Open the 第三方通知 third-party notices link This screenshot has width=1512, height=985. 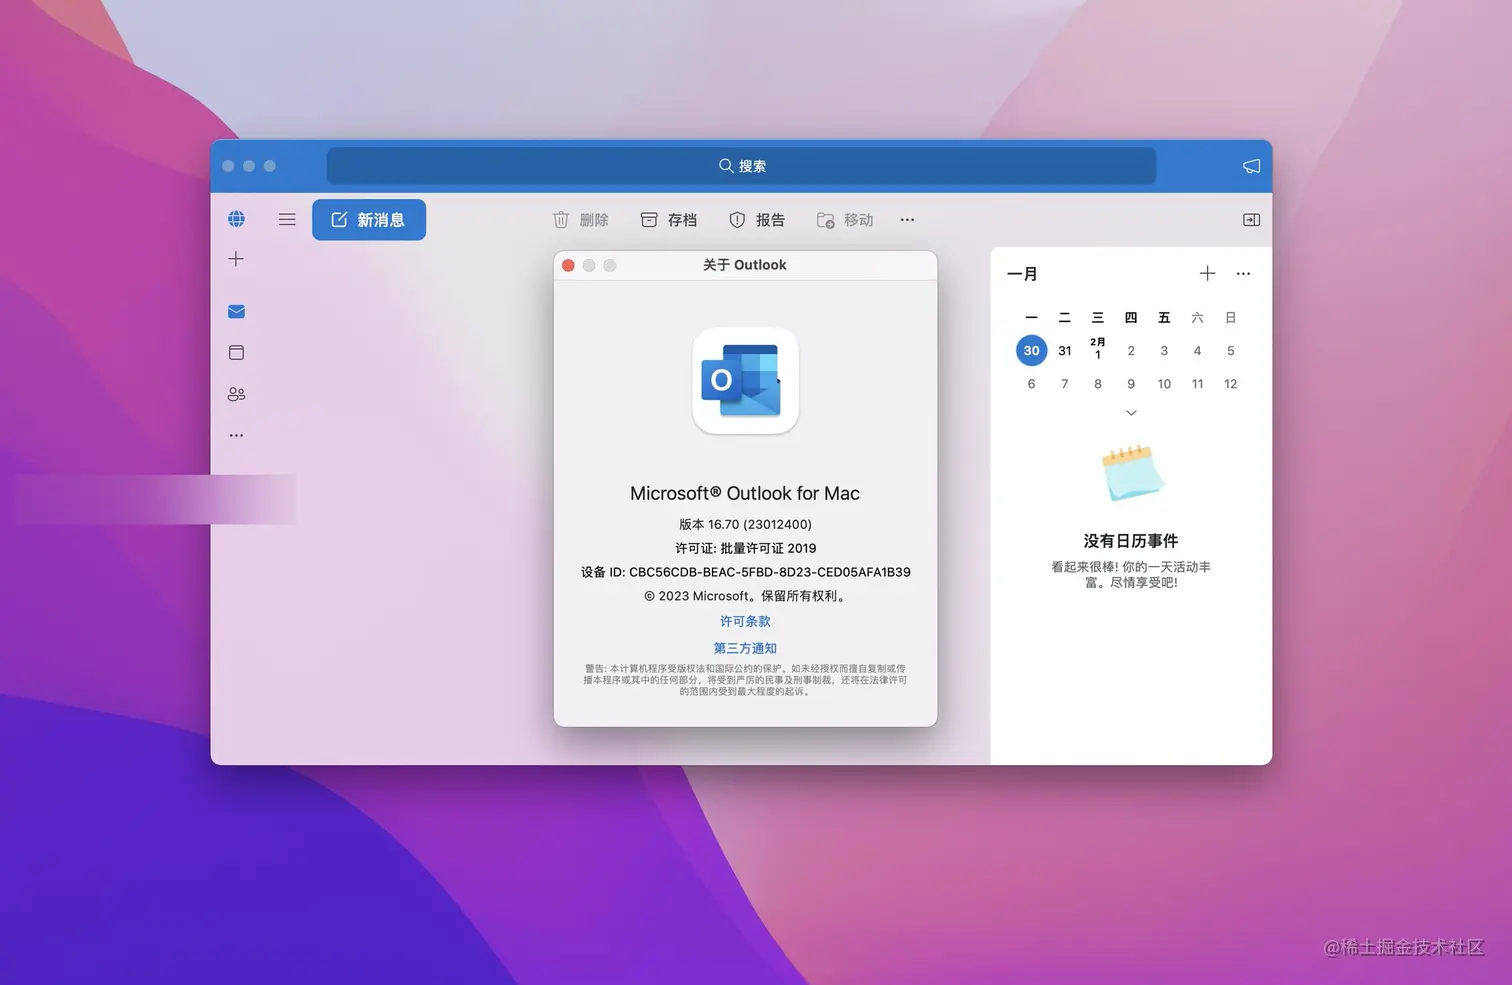point(745,648)
